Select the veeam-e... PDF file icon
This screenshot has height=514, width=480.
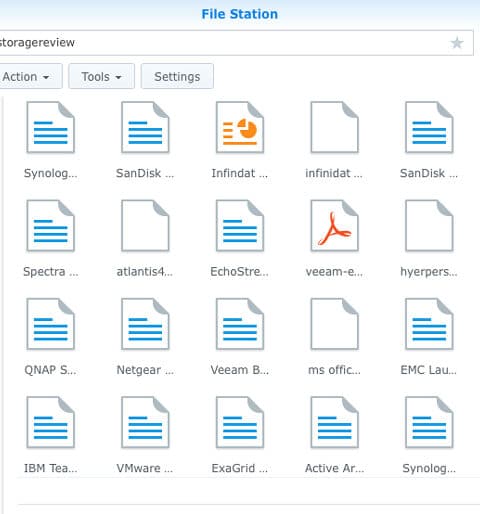(x=334, y=226)
